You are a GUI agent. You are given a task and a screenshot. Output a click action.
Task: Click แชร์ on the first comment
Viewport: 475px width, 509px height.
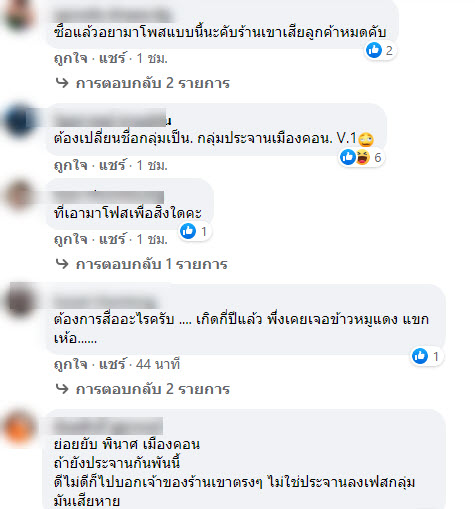[113, 58]
